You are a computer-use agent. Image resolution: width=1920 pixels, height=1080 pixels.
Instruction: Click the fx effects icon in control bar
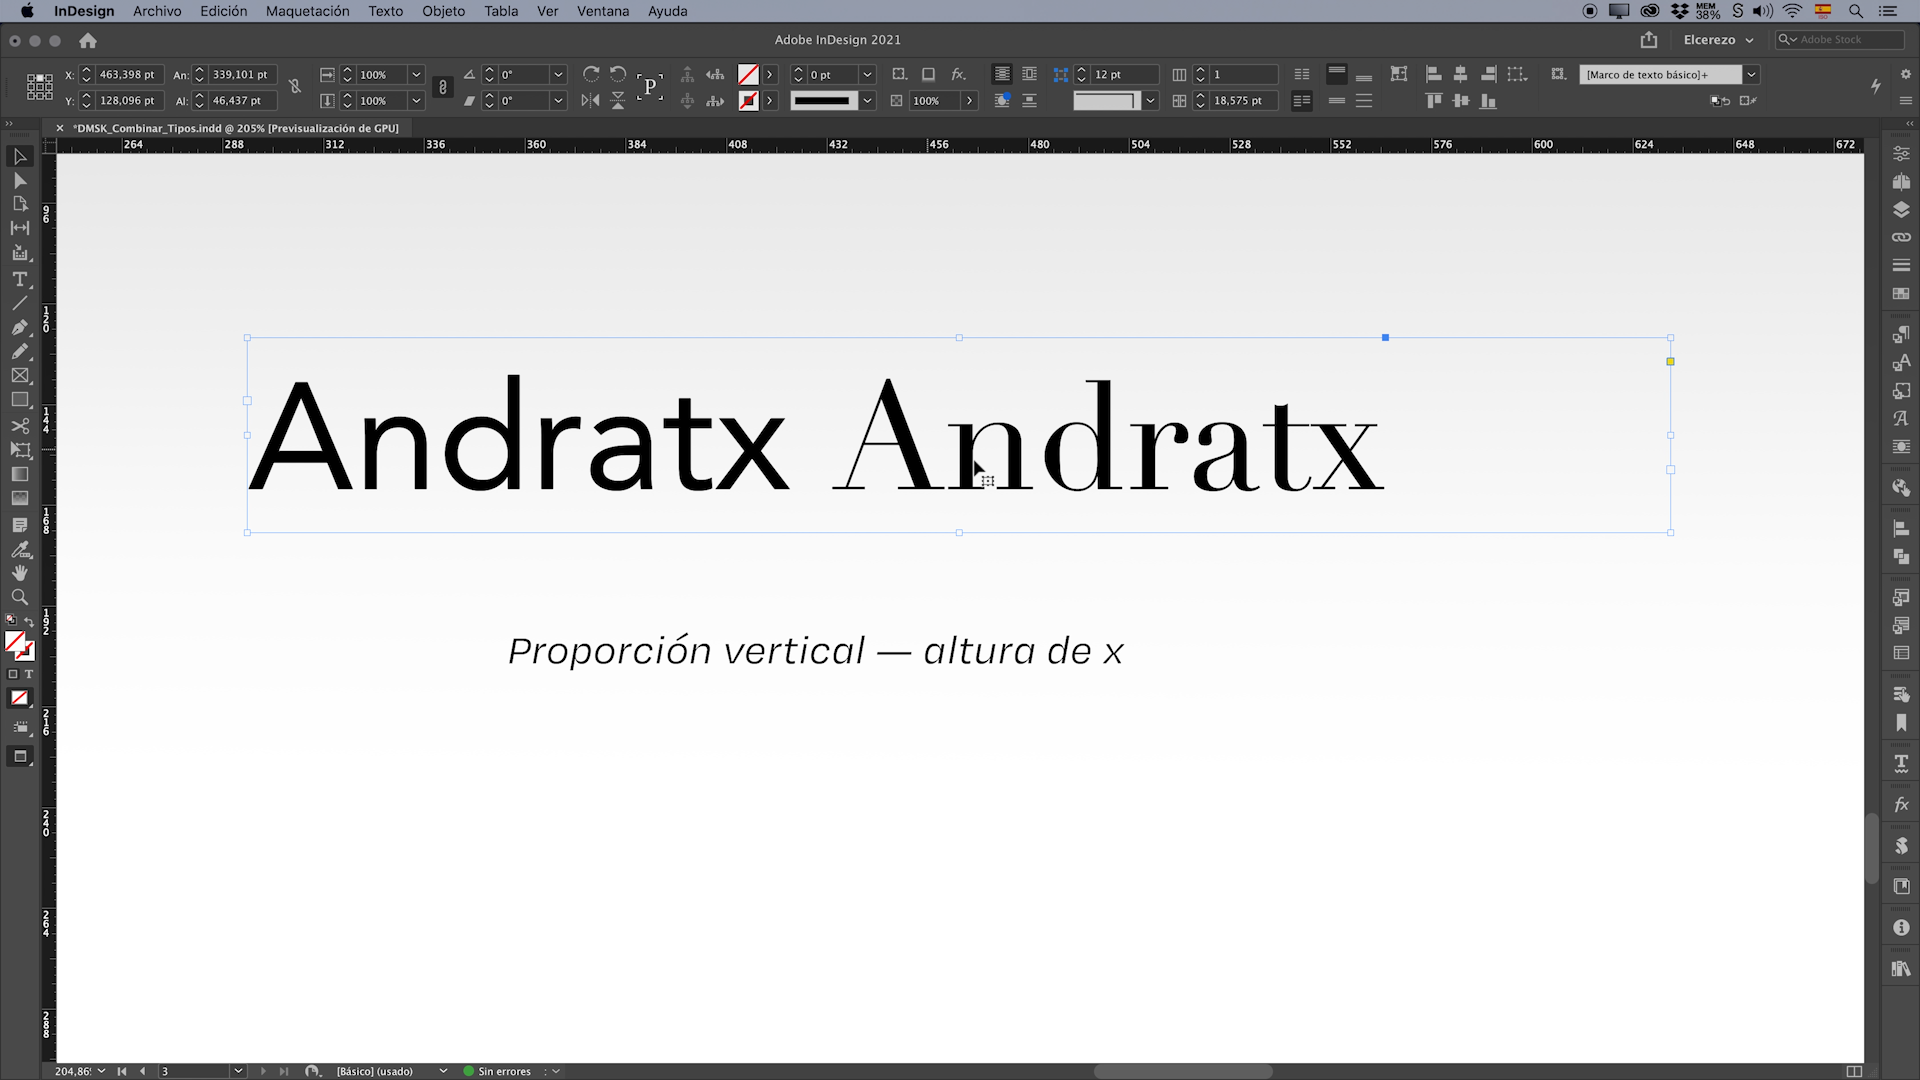[x=959, y=74]
